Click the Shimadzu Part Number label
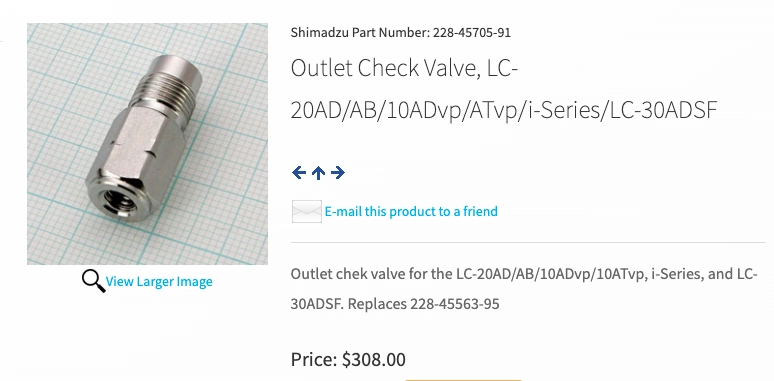 pos(360,33)
